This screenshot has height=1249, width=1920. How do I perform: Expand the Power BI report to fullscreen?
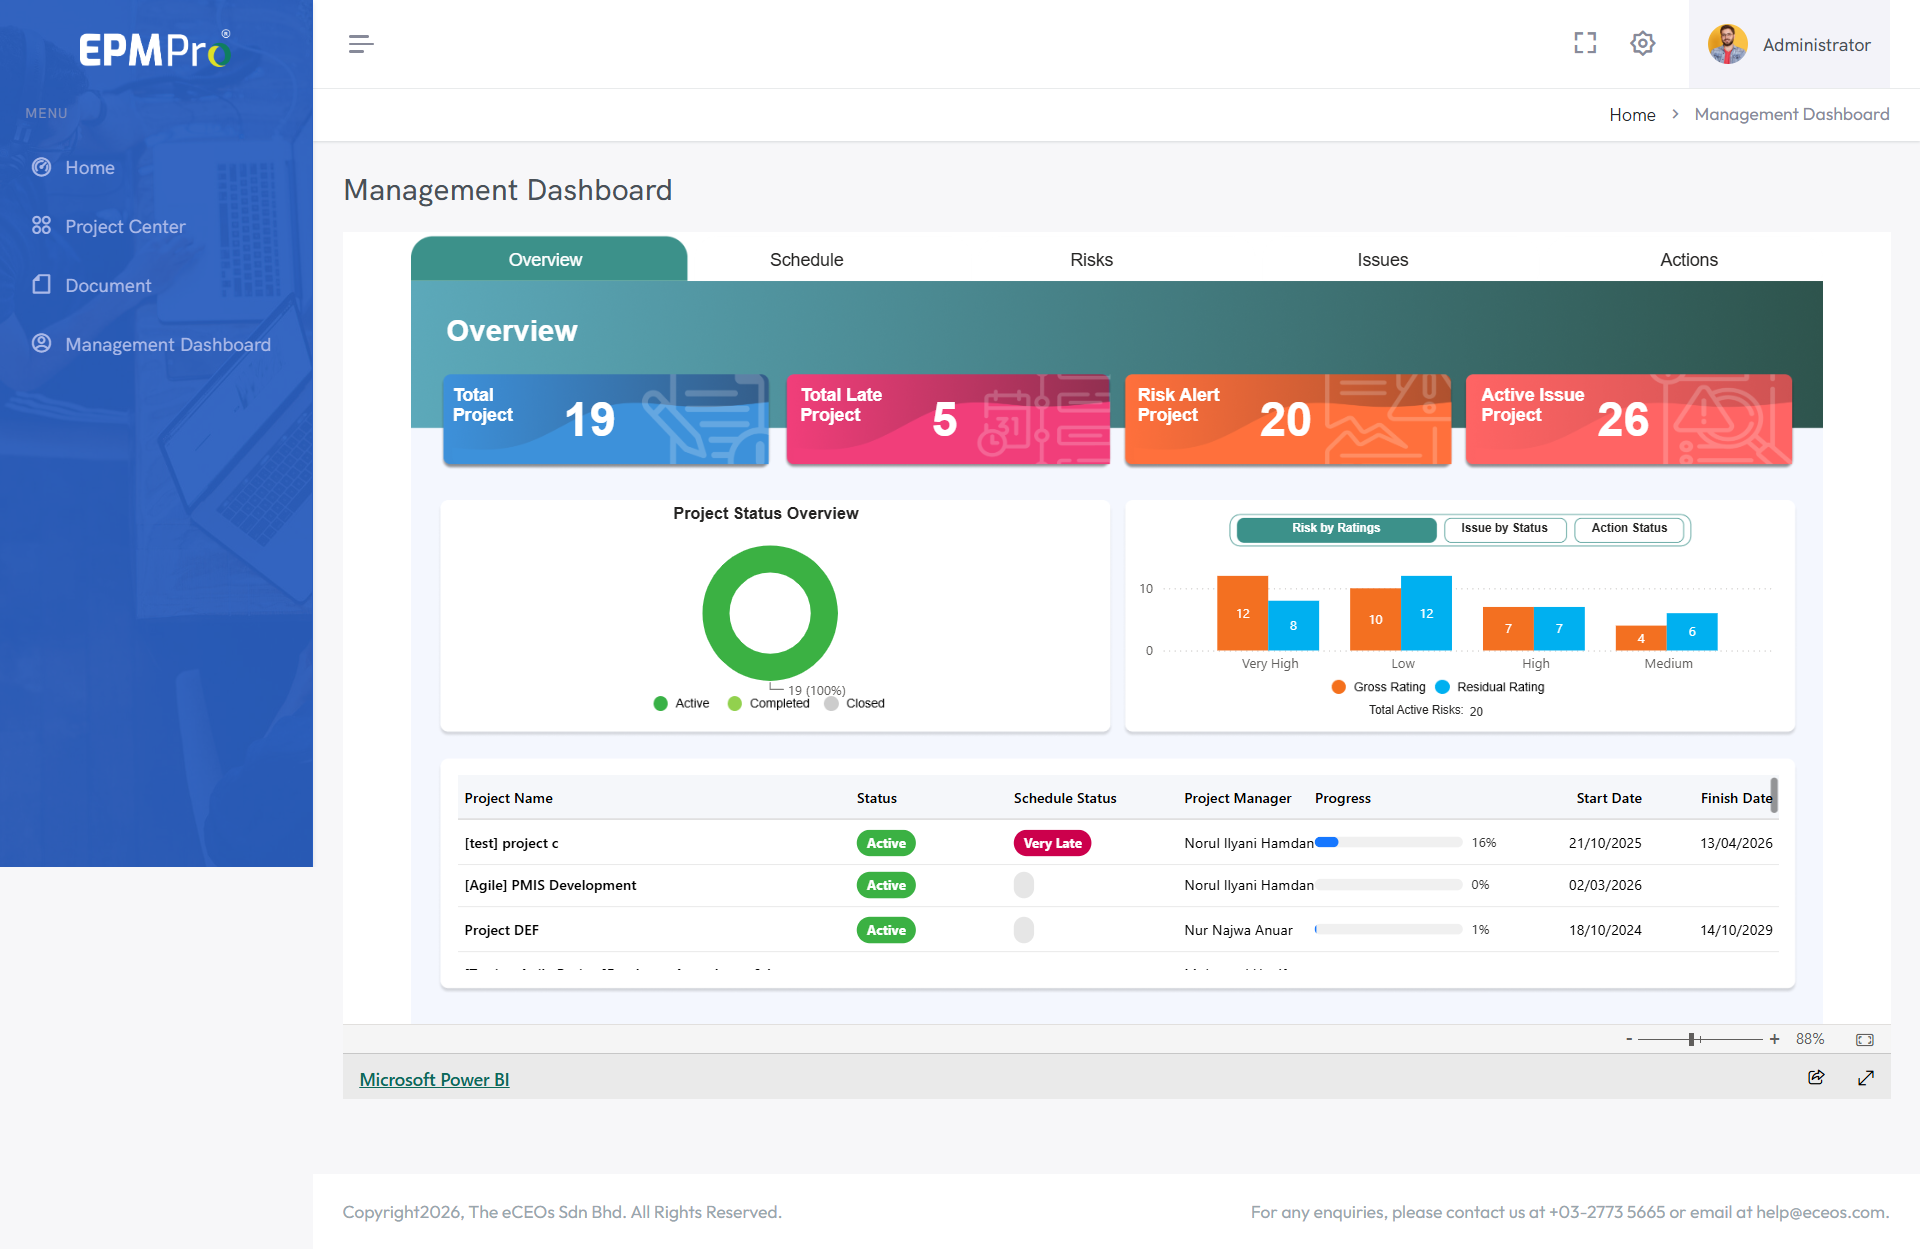(x=1866, y=1077)
